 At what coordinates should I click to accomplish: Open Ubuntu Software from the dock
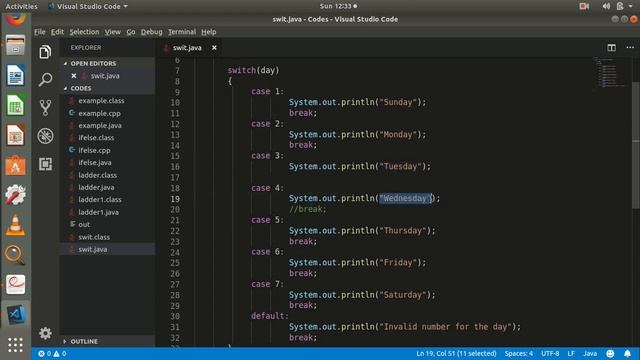pyautogui.click(x=16, y=165)
